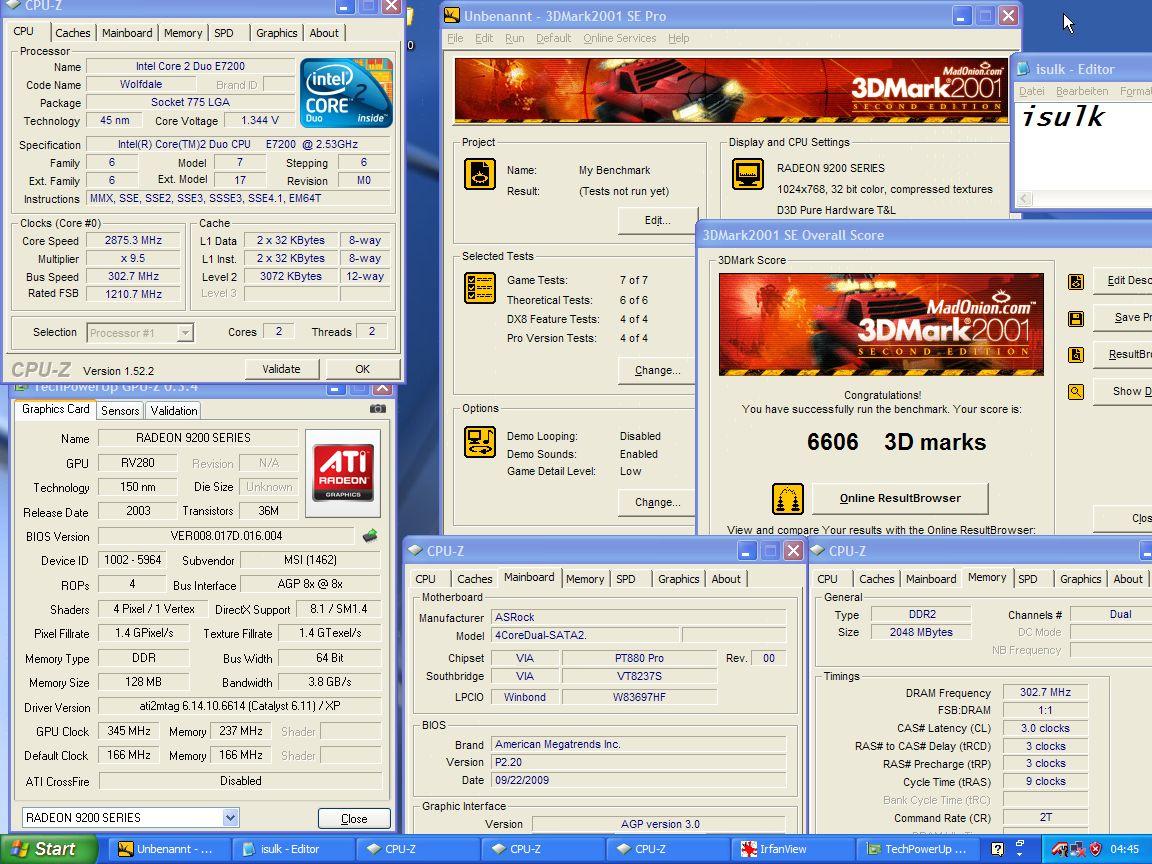Open the Processor #1 selection dropdown

click(185, 333)
